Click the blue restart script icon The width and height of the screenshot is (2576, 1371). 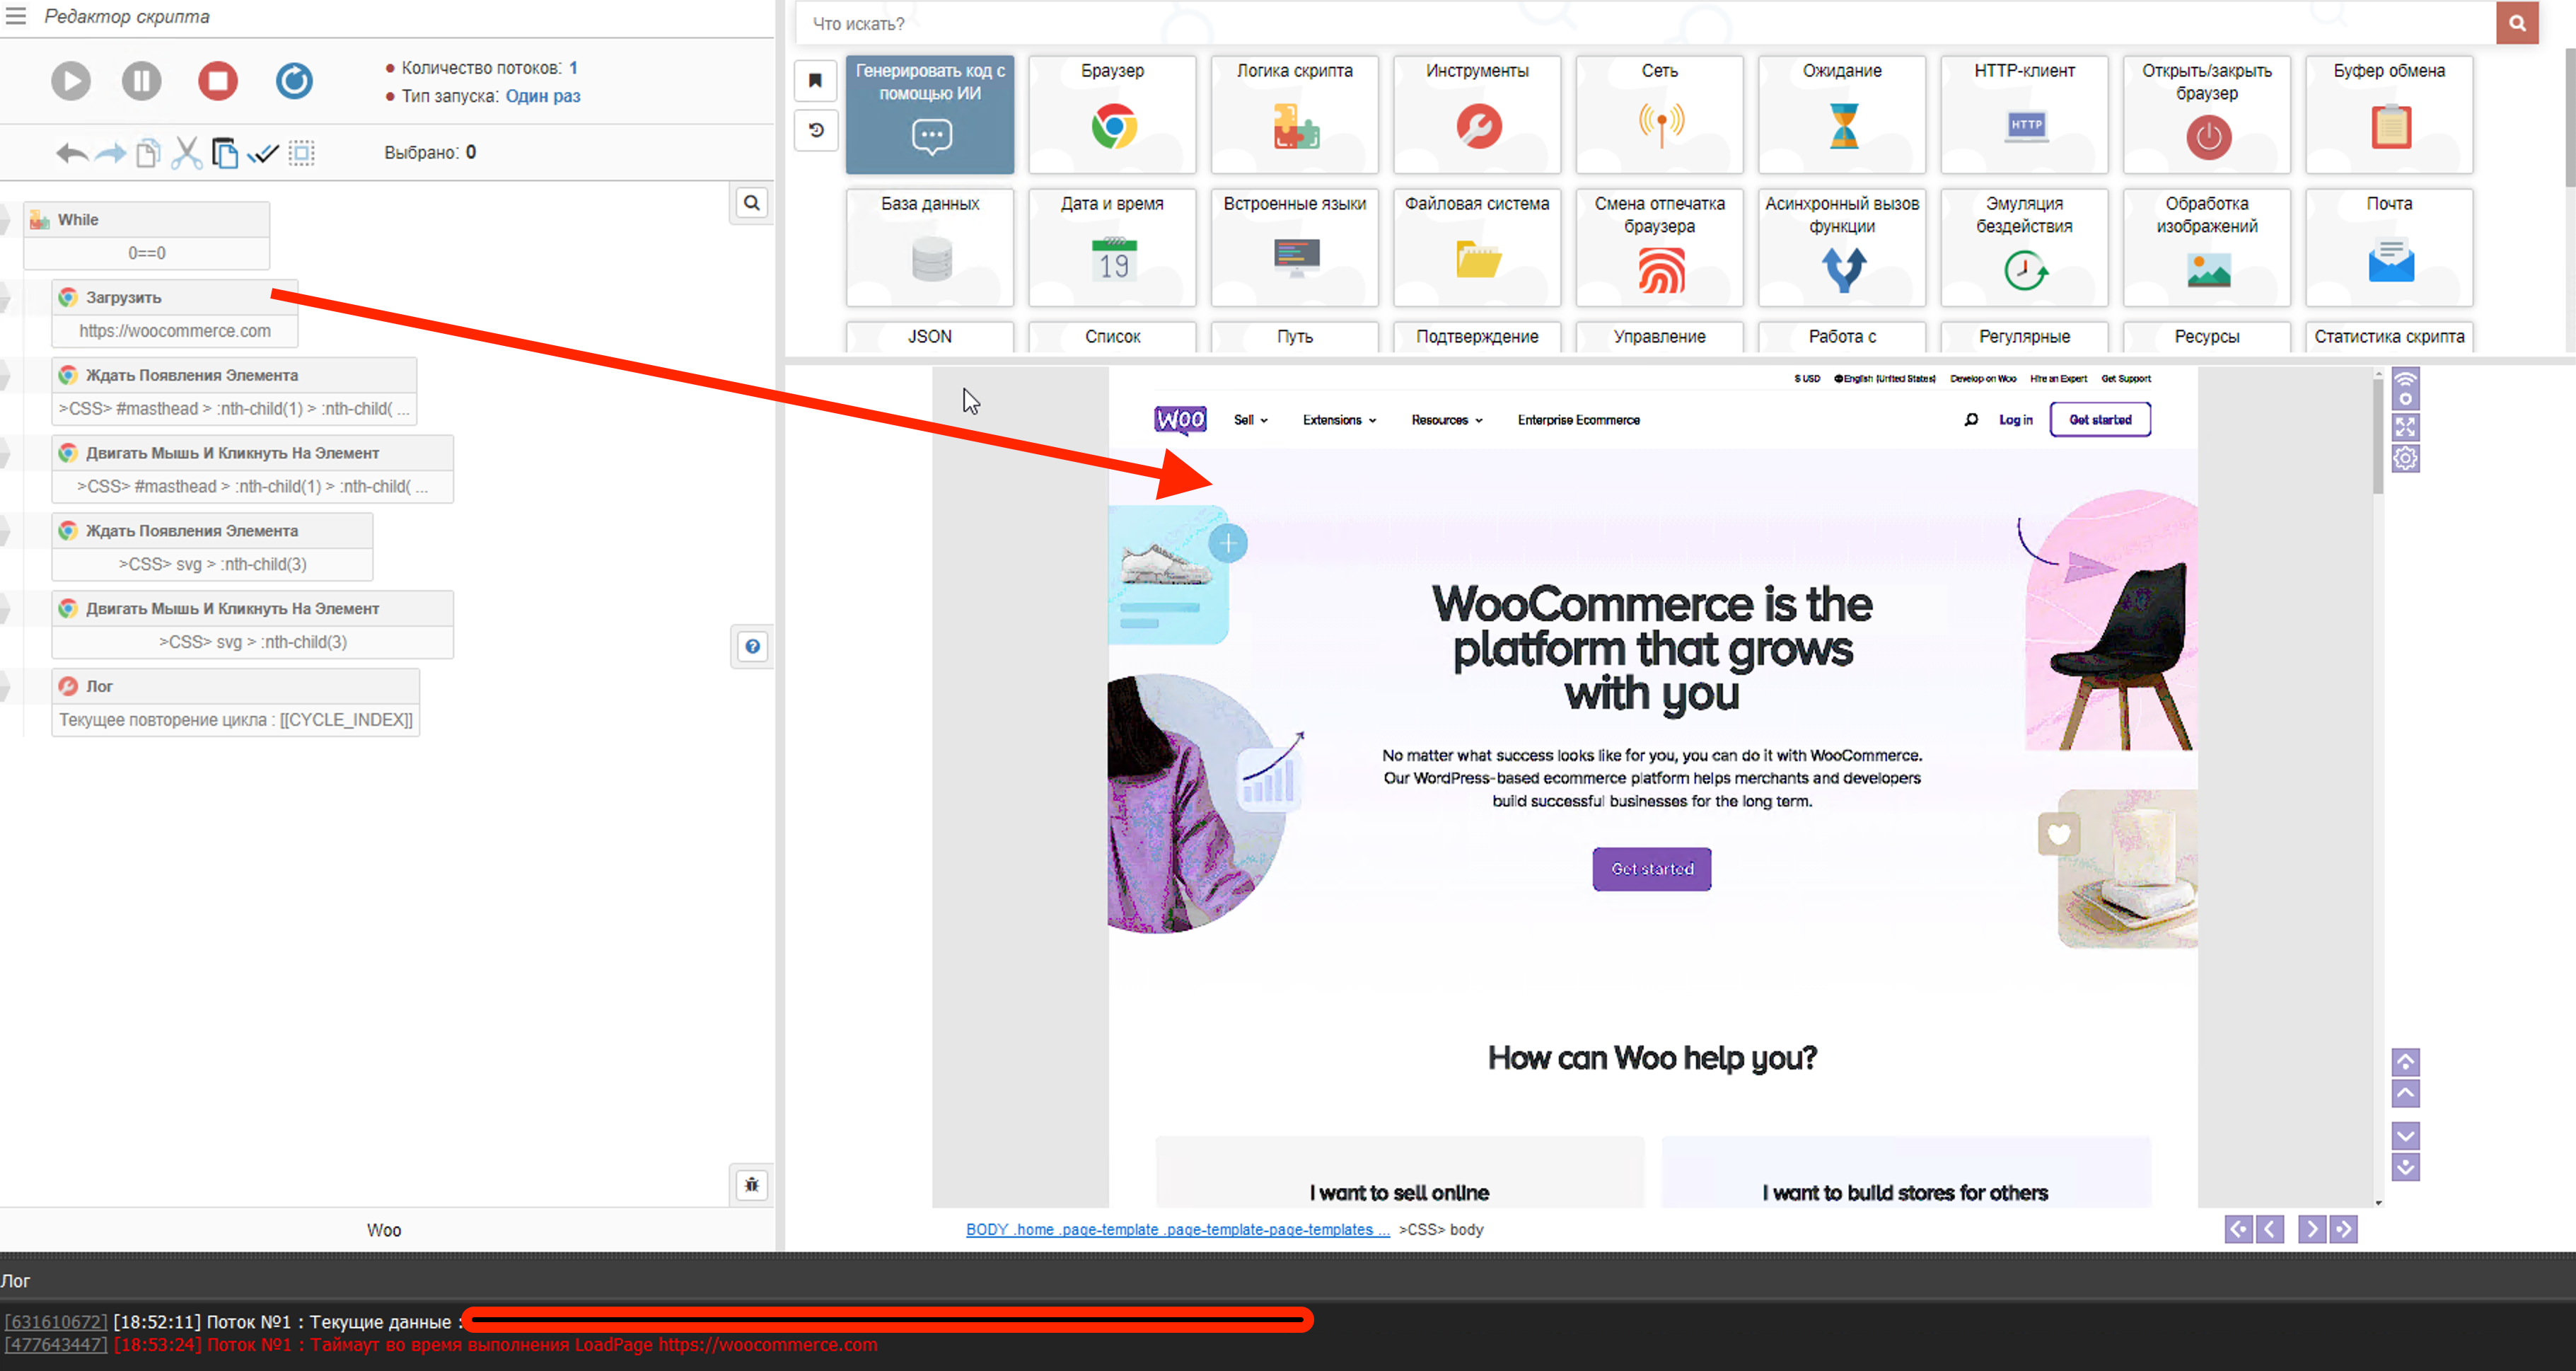click(294, 81)
